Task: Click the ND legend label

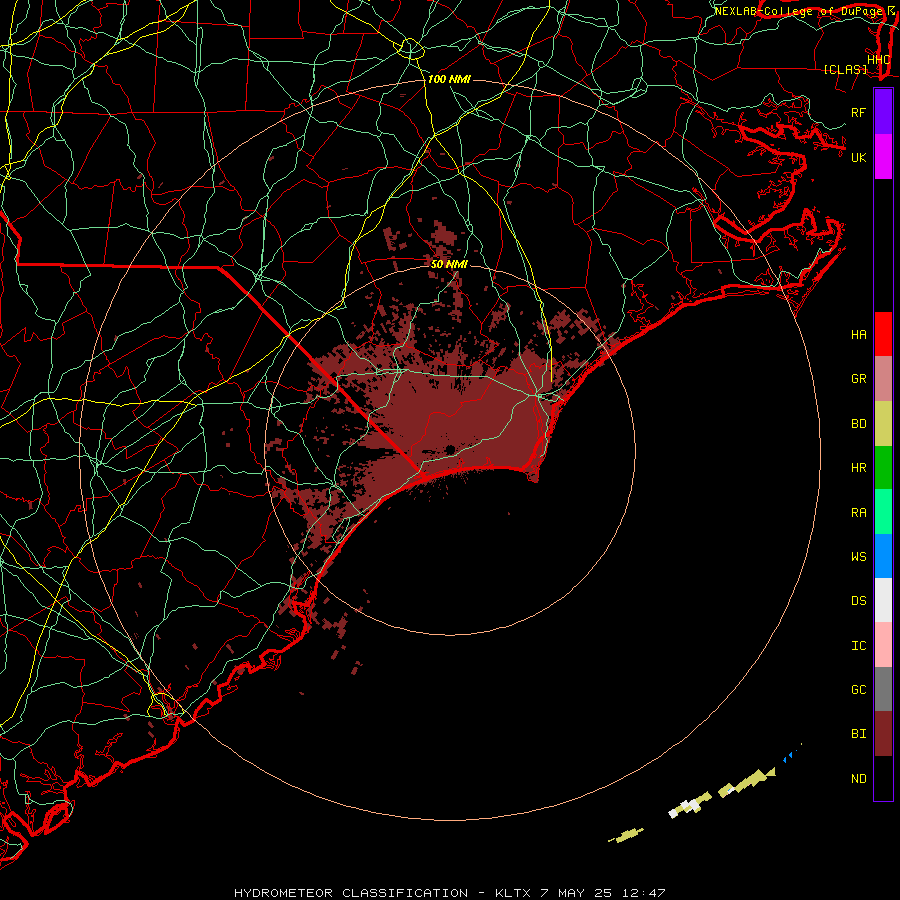Action: click(859, 779)
